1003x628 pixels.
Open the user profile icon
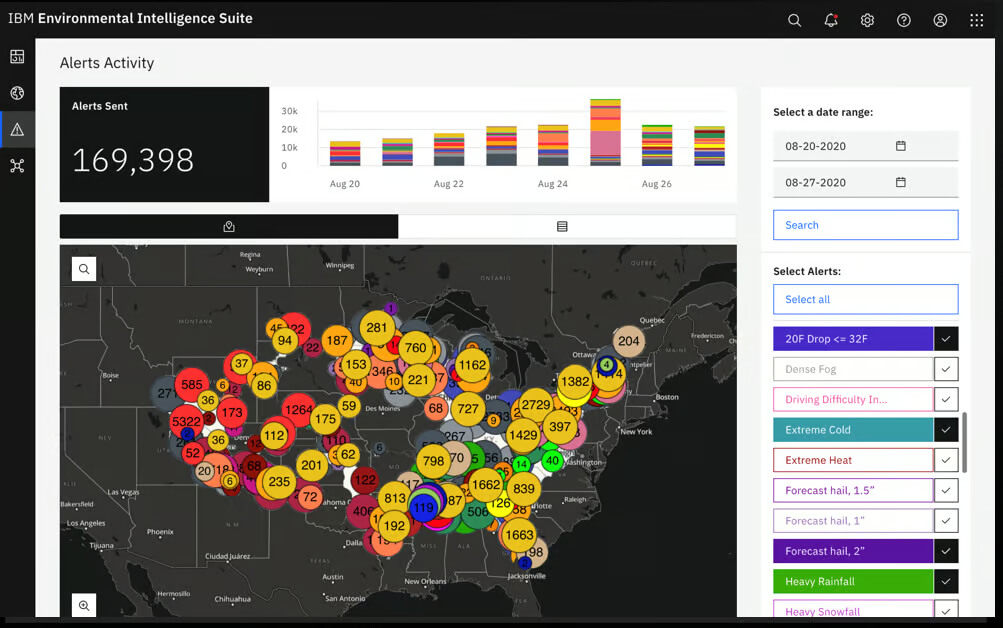(940, 20)
